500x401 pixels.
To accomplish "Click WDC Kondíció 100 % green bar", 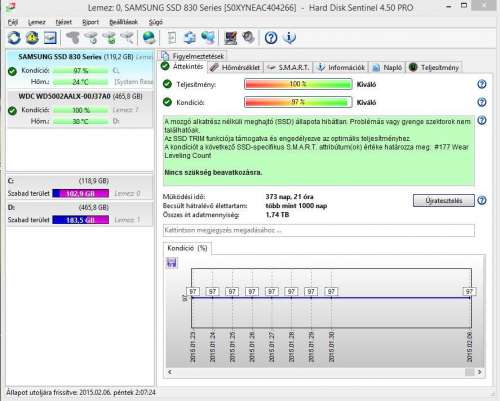I will pos(81,110).
